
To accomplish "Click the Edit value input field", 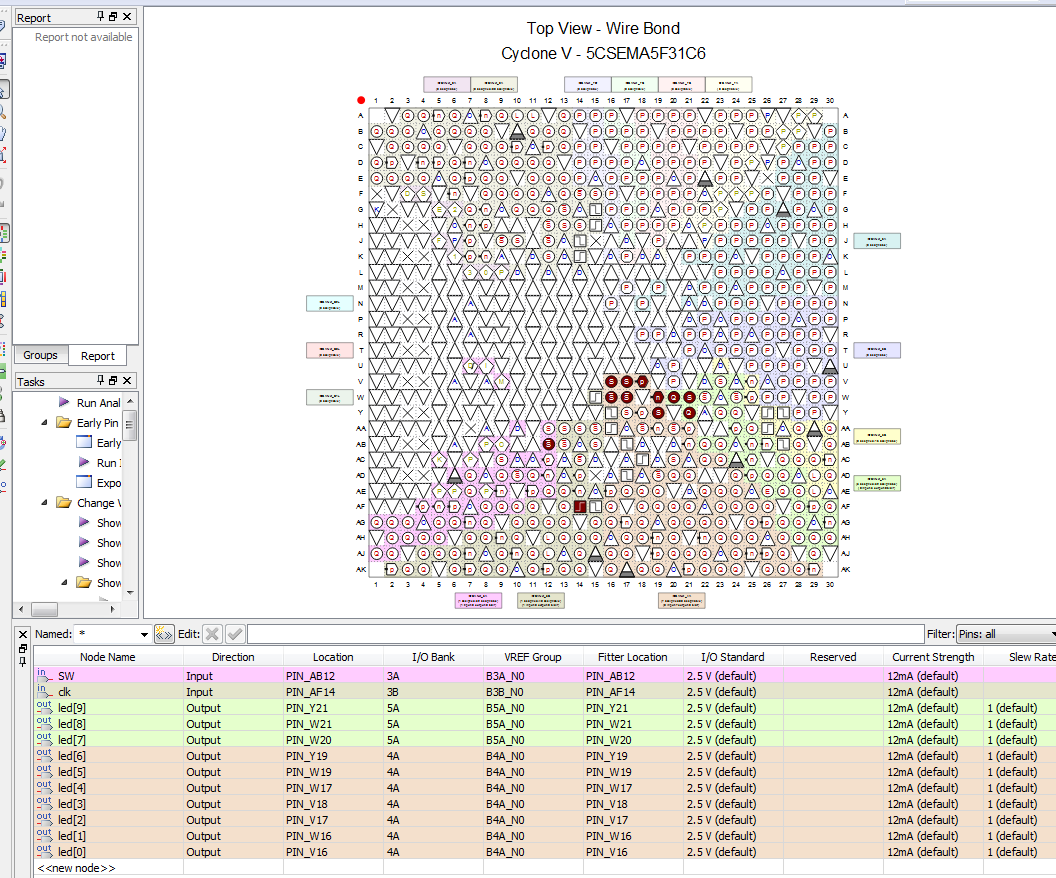I will tap(585, 634).
